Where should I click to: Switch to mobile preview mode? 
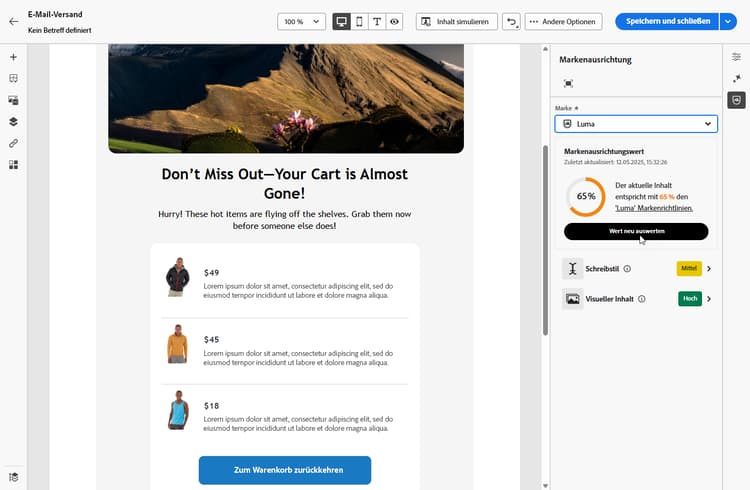(x=359, y=22)
